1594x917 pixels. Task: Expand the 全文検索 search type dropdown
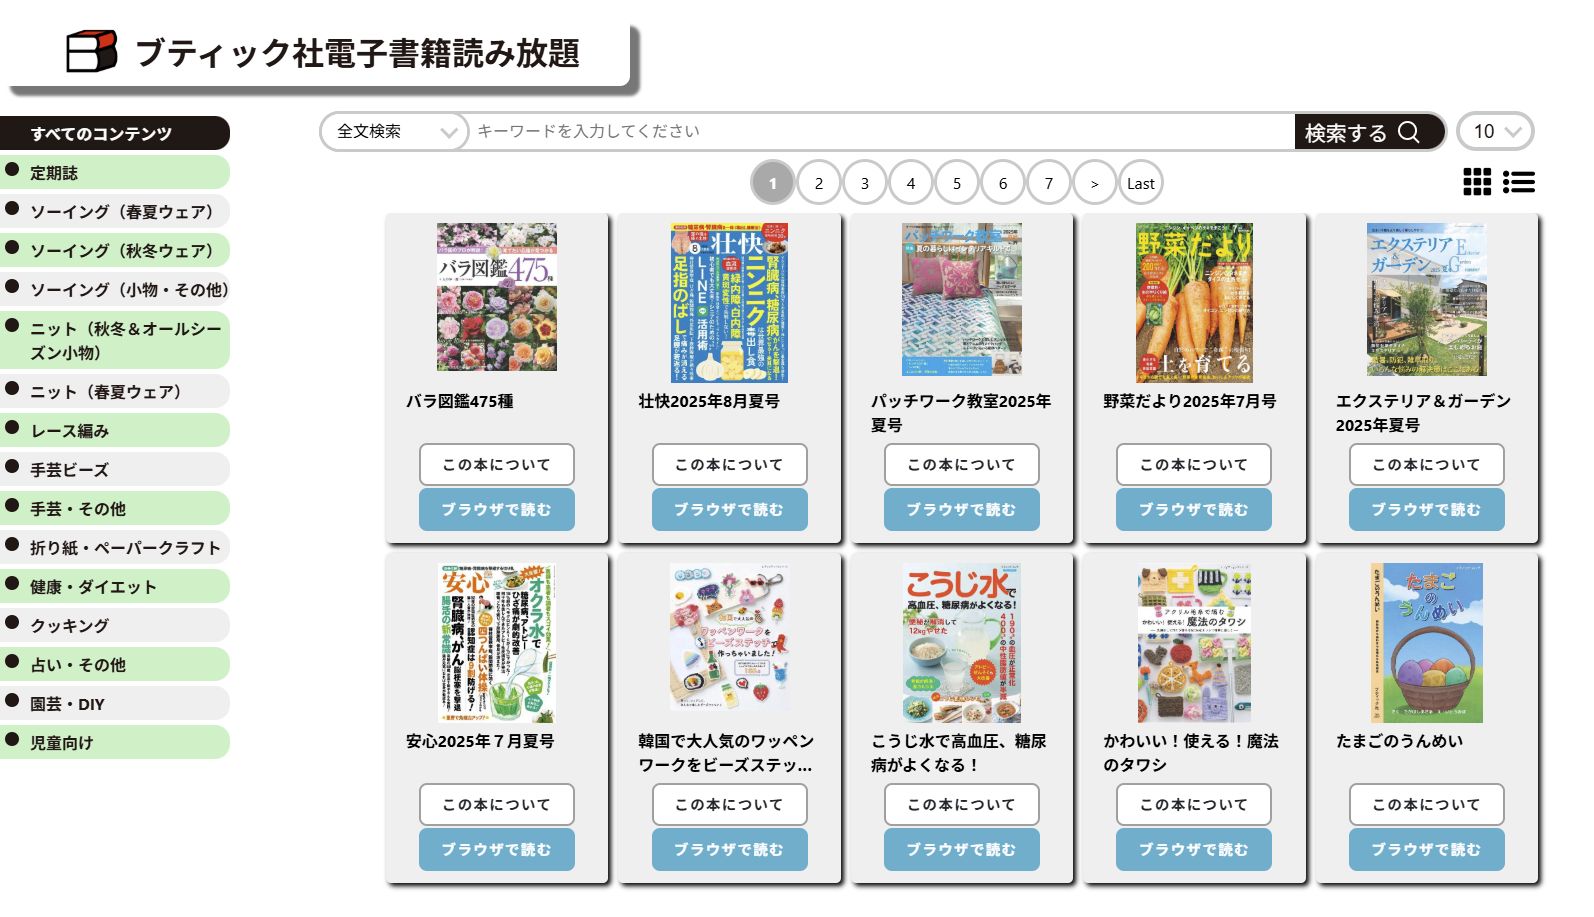point(394,132)
